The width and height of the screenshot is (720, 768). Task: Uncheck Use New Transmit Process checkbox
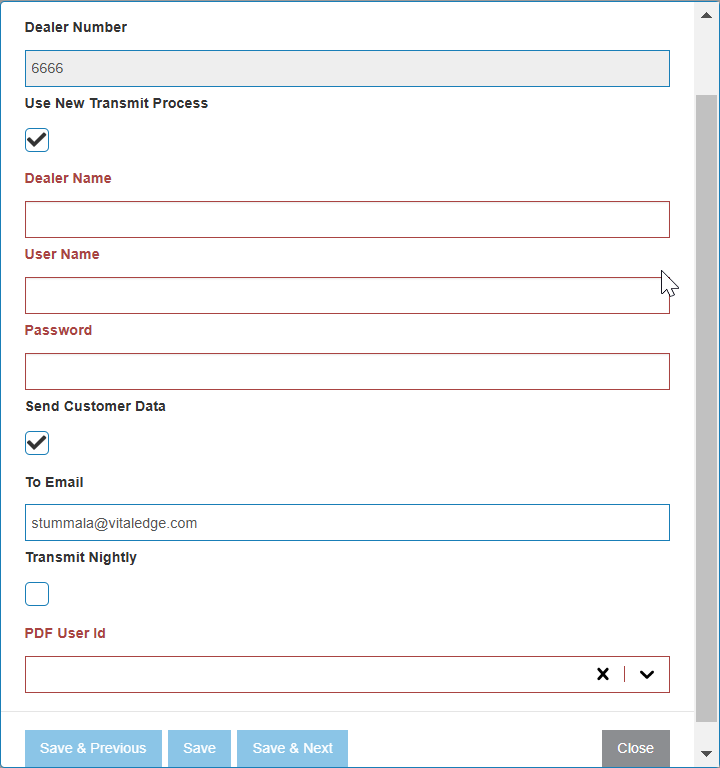click(x=37, y=140)
